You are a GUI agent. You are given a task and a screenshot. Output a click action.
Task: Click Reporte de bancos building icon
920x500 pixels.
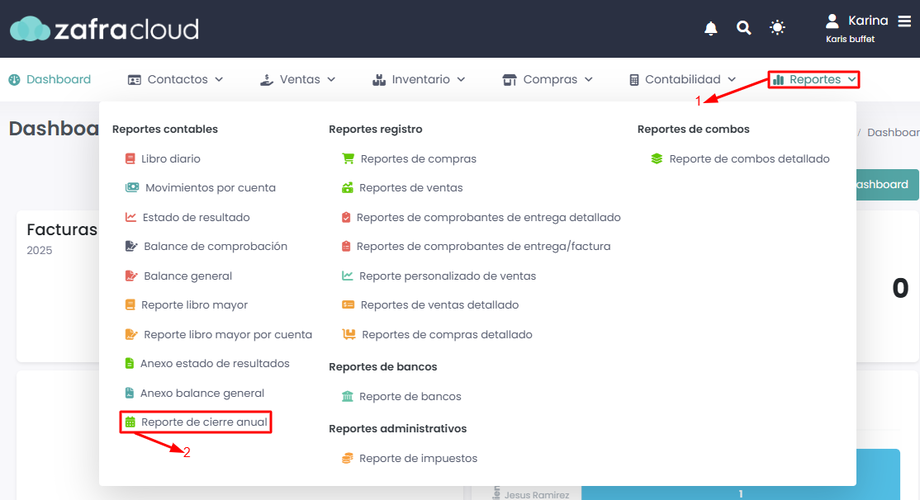click(x=347, y=397)
